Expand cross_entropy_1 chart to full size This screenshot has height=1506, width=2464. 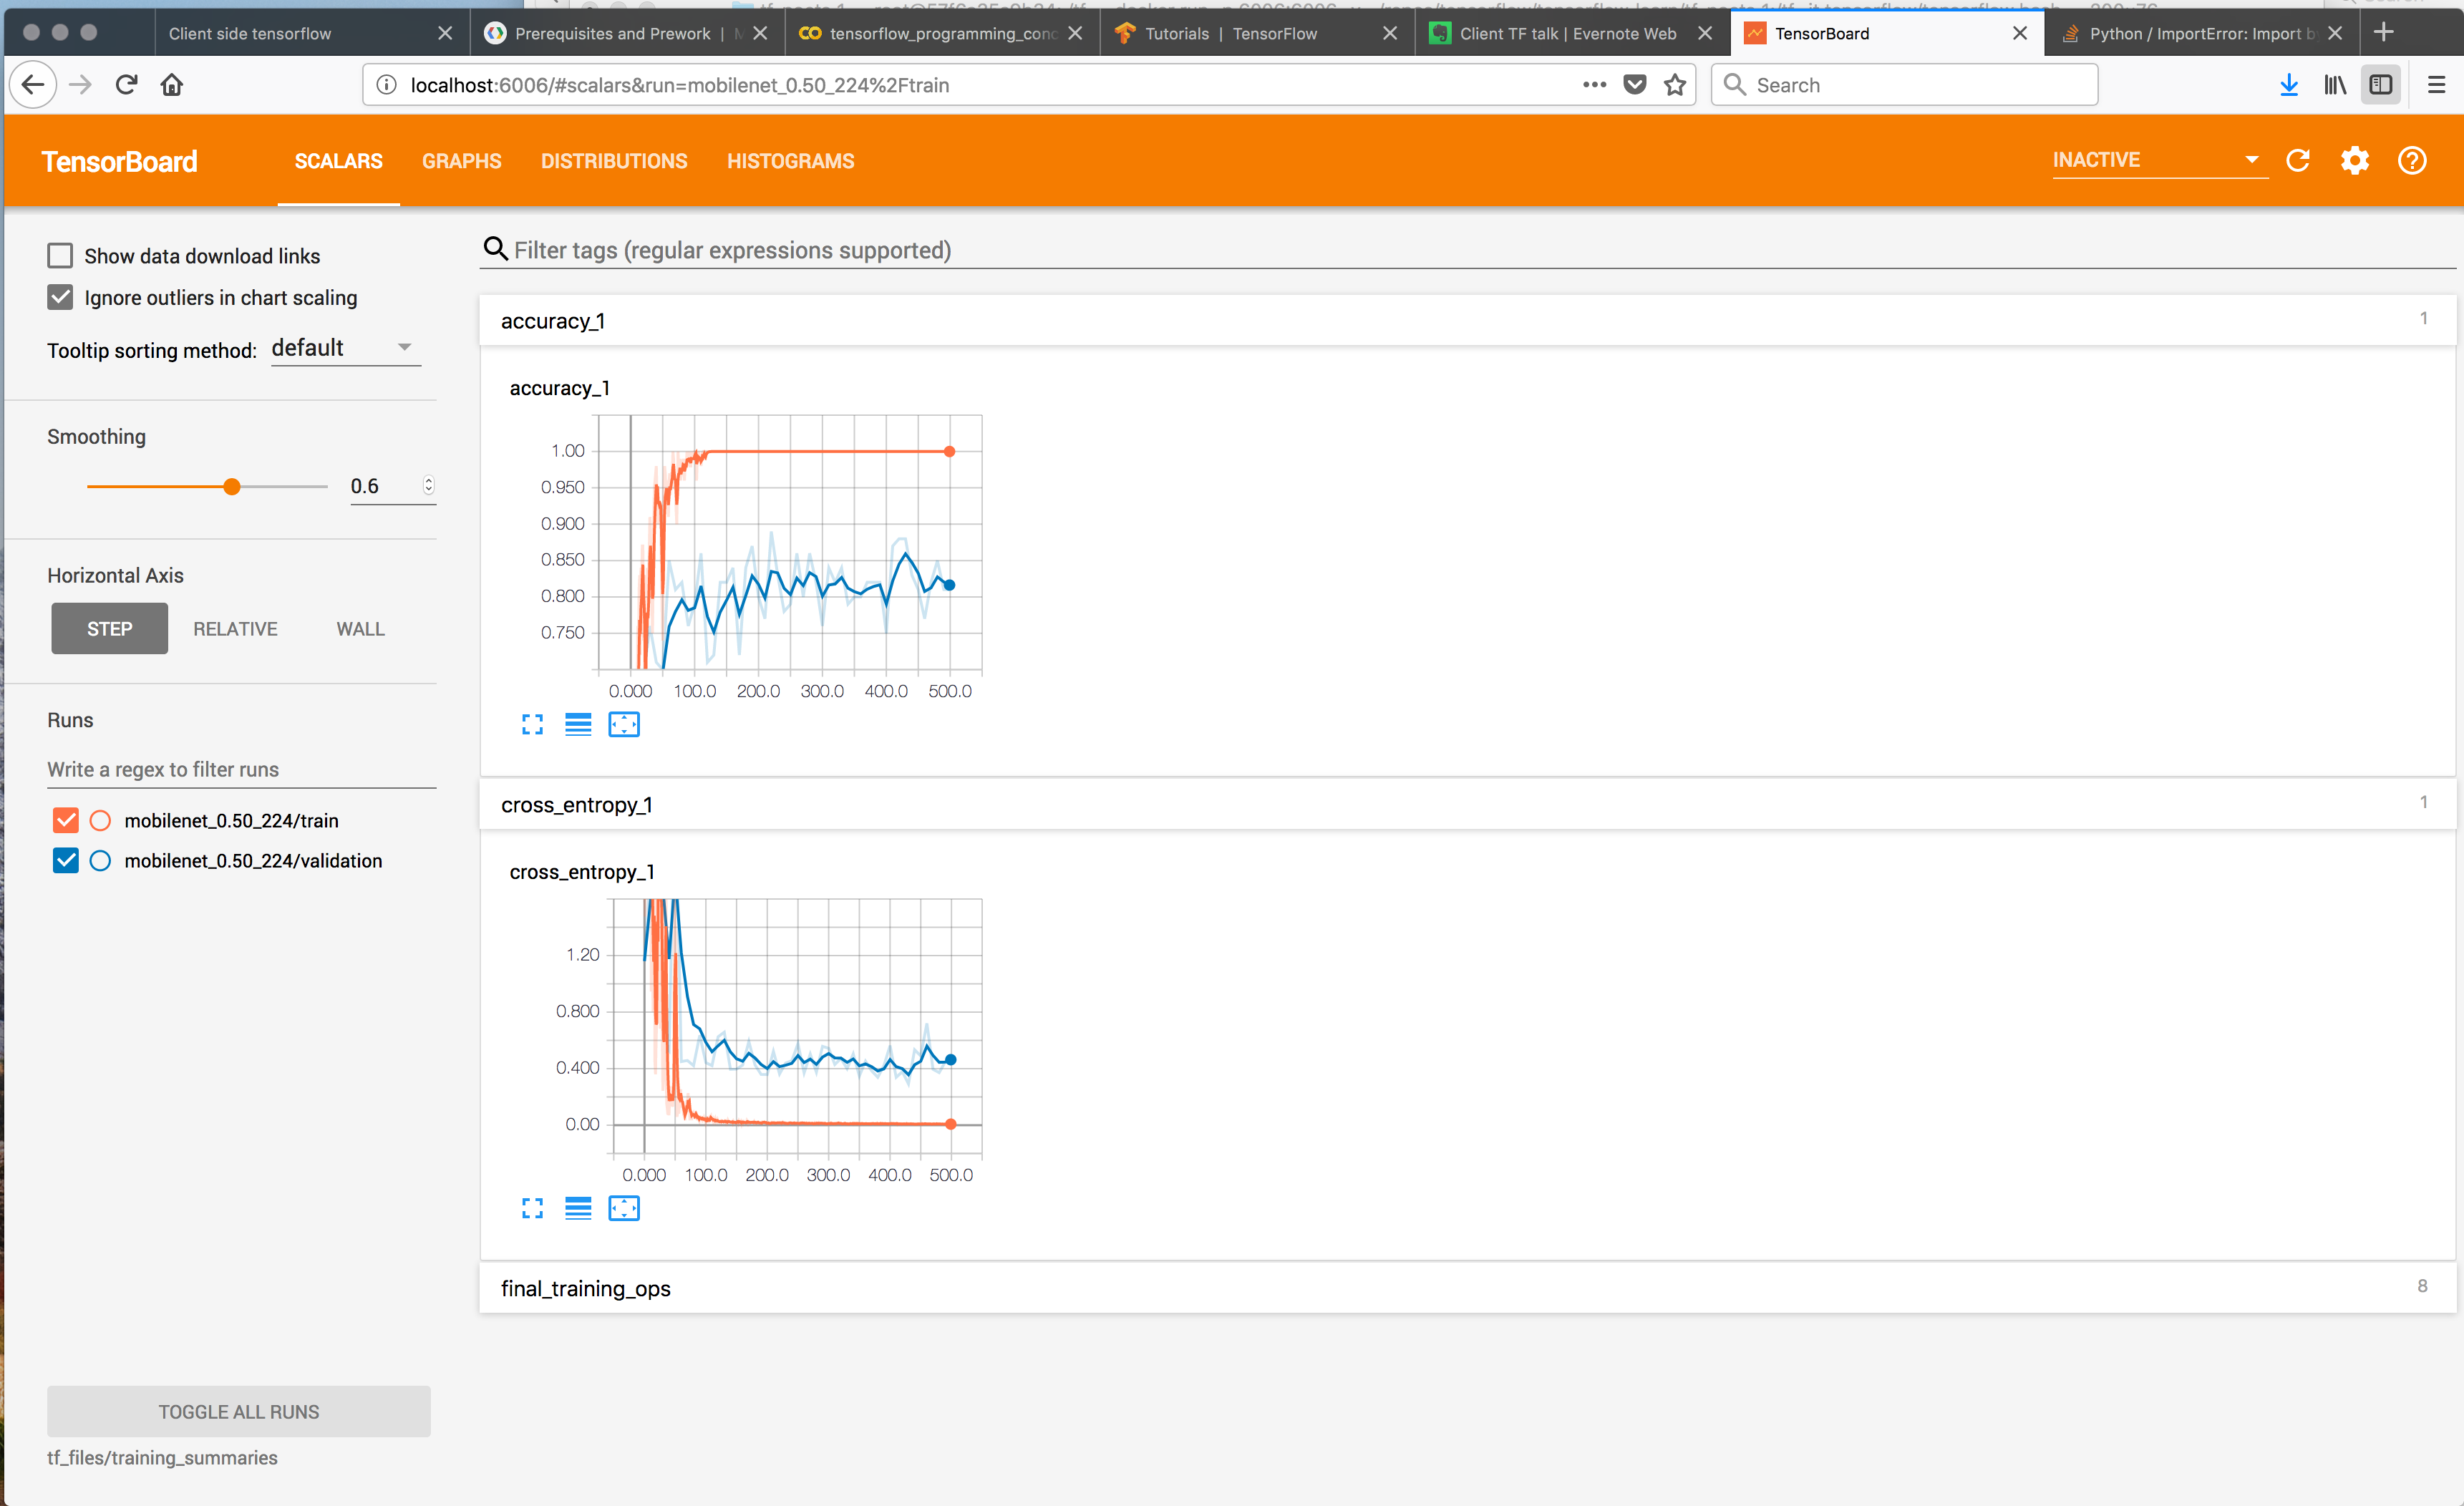[532, 1209]
